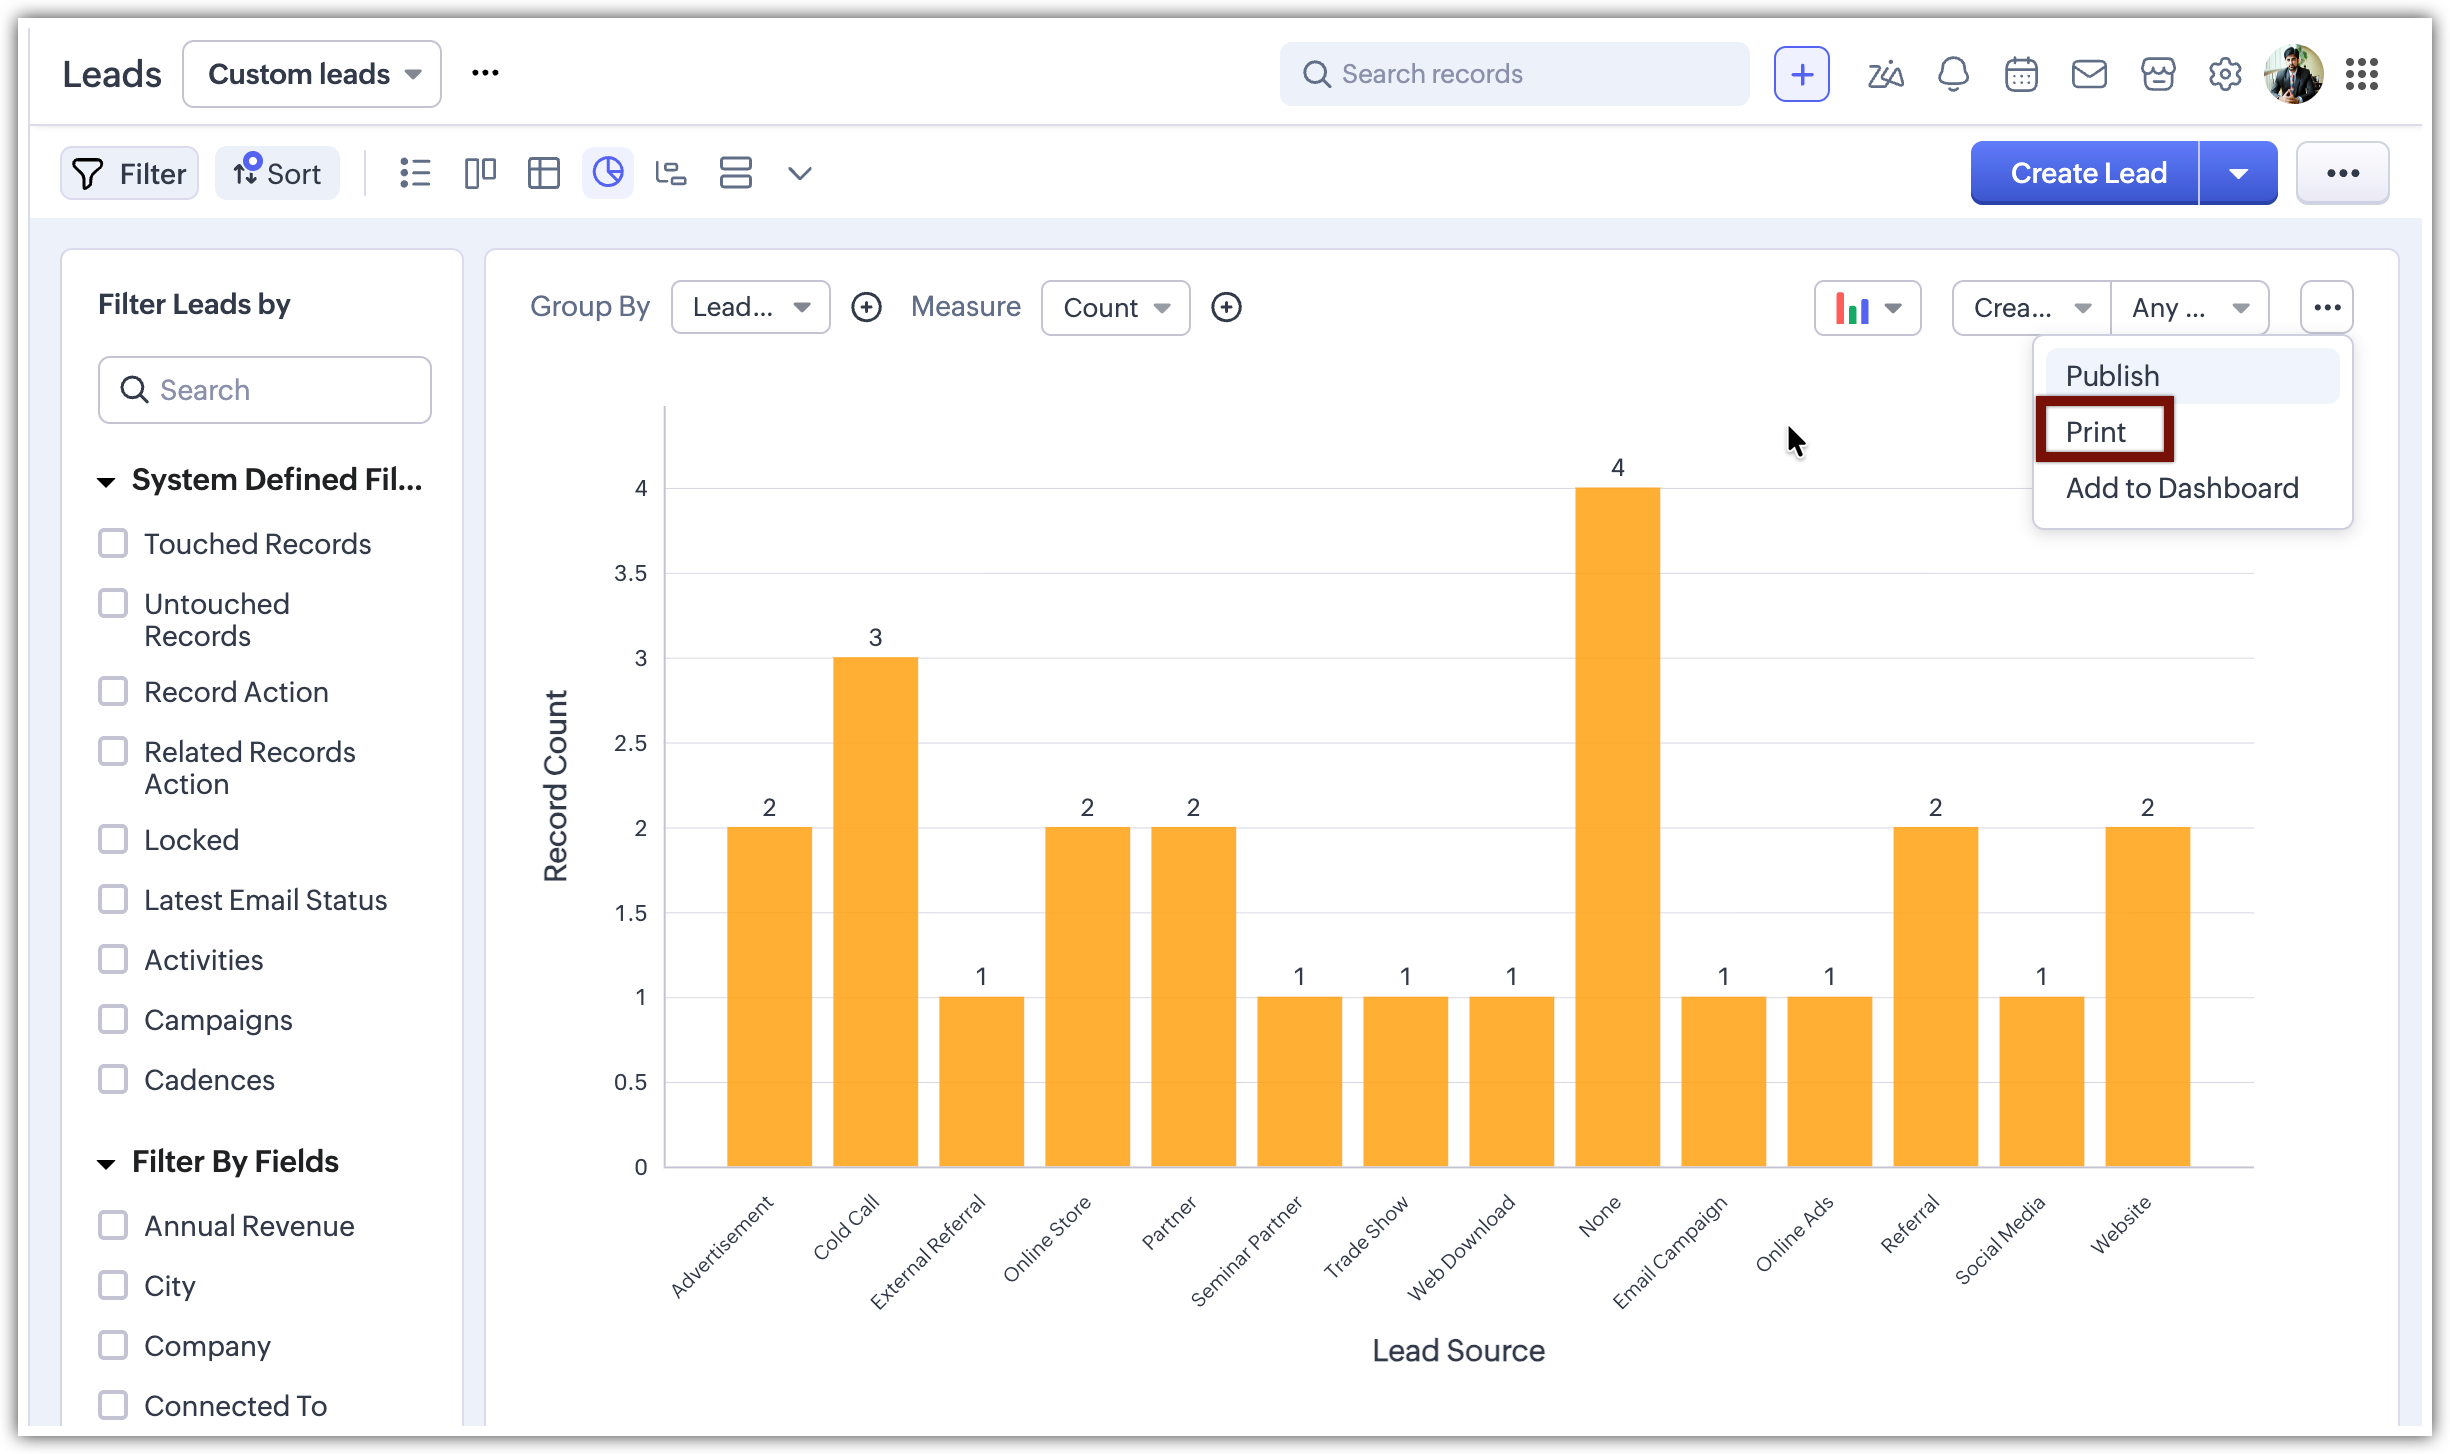Click the Search records field
Screen dimensions: 2450x1454
pos(1515,74)
